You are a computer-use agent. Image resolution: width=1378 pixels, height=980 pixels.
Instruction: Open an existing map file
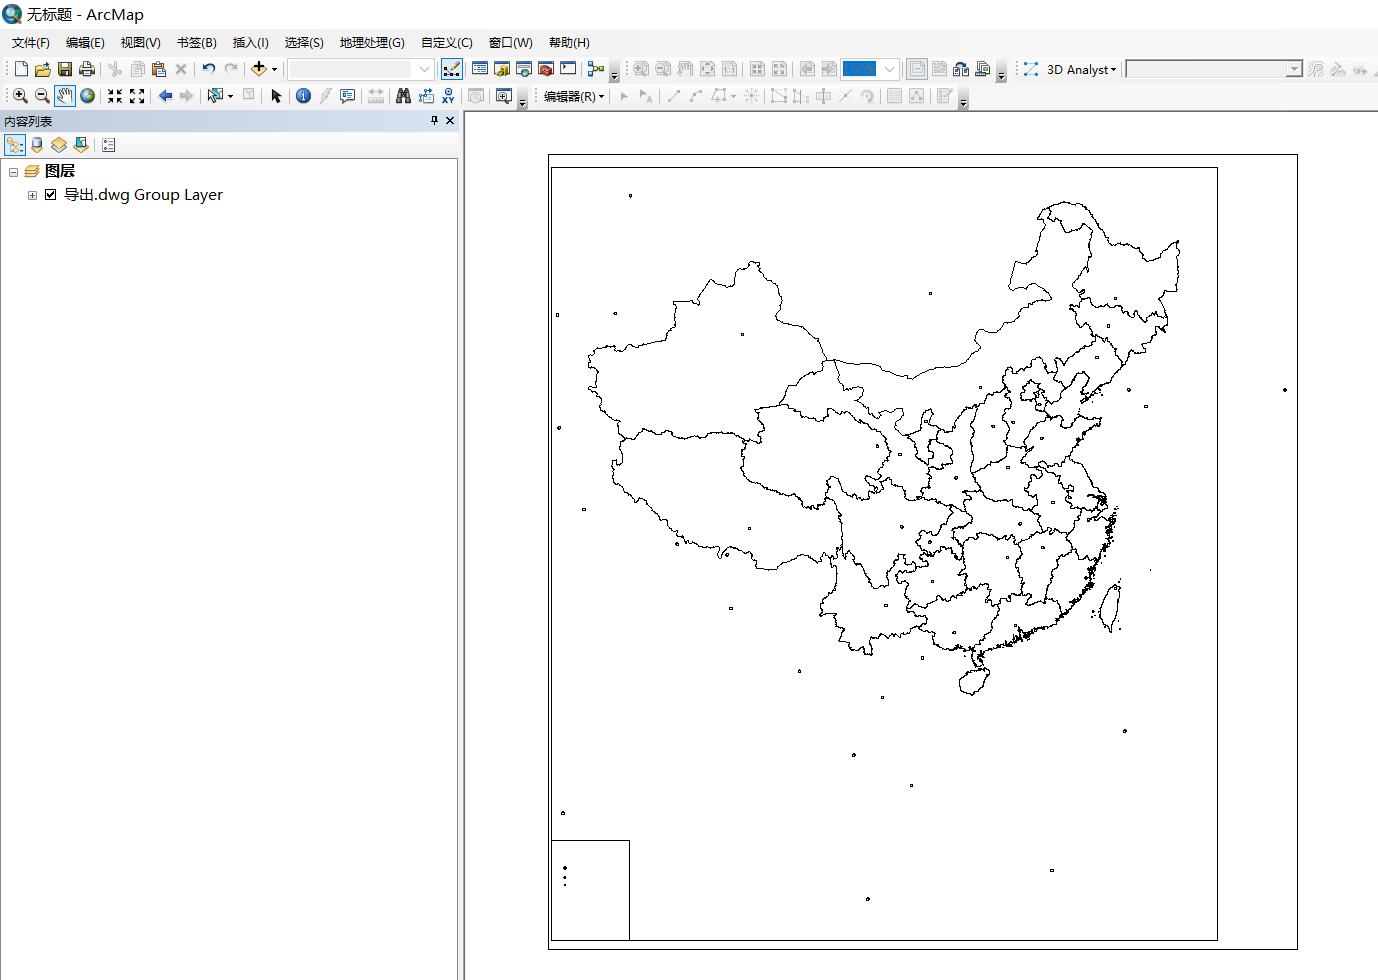click(42, 69)
